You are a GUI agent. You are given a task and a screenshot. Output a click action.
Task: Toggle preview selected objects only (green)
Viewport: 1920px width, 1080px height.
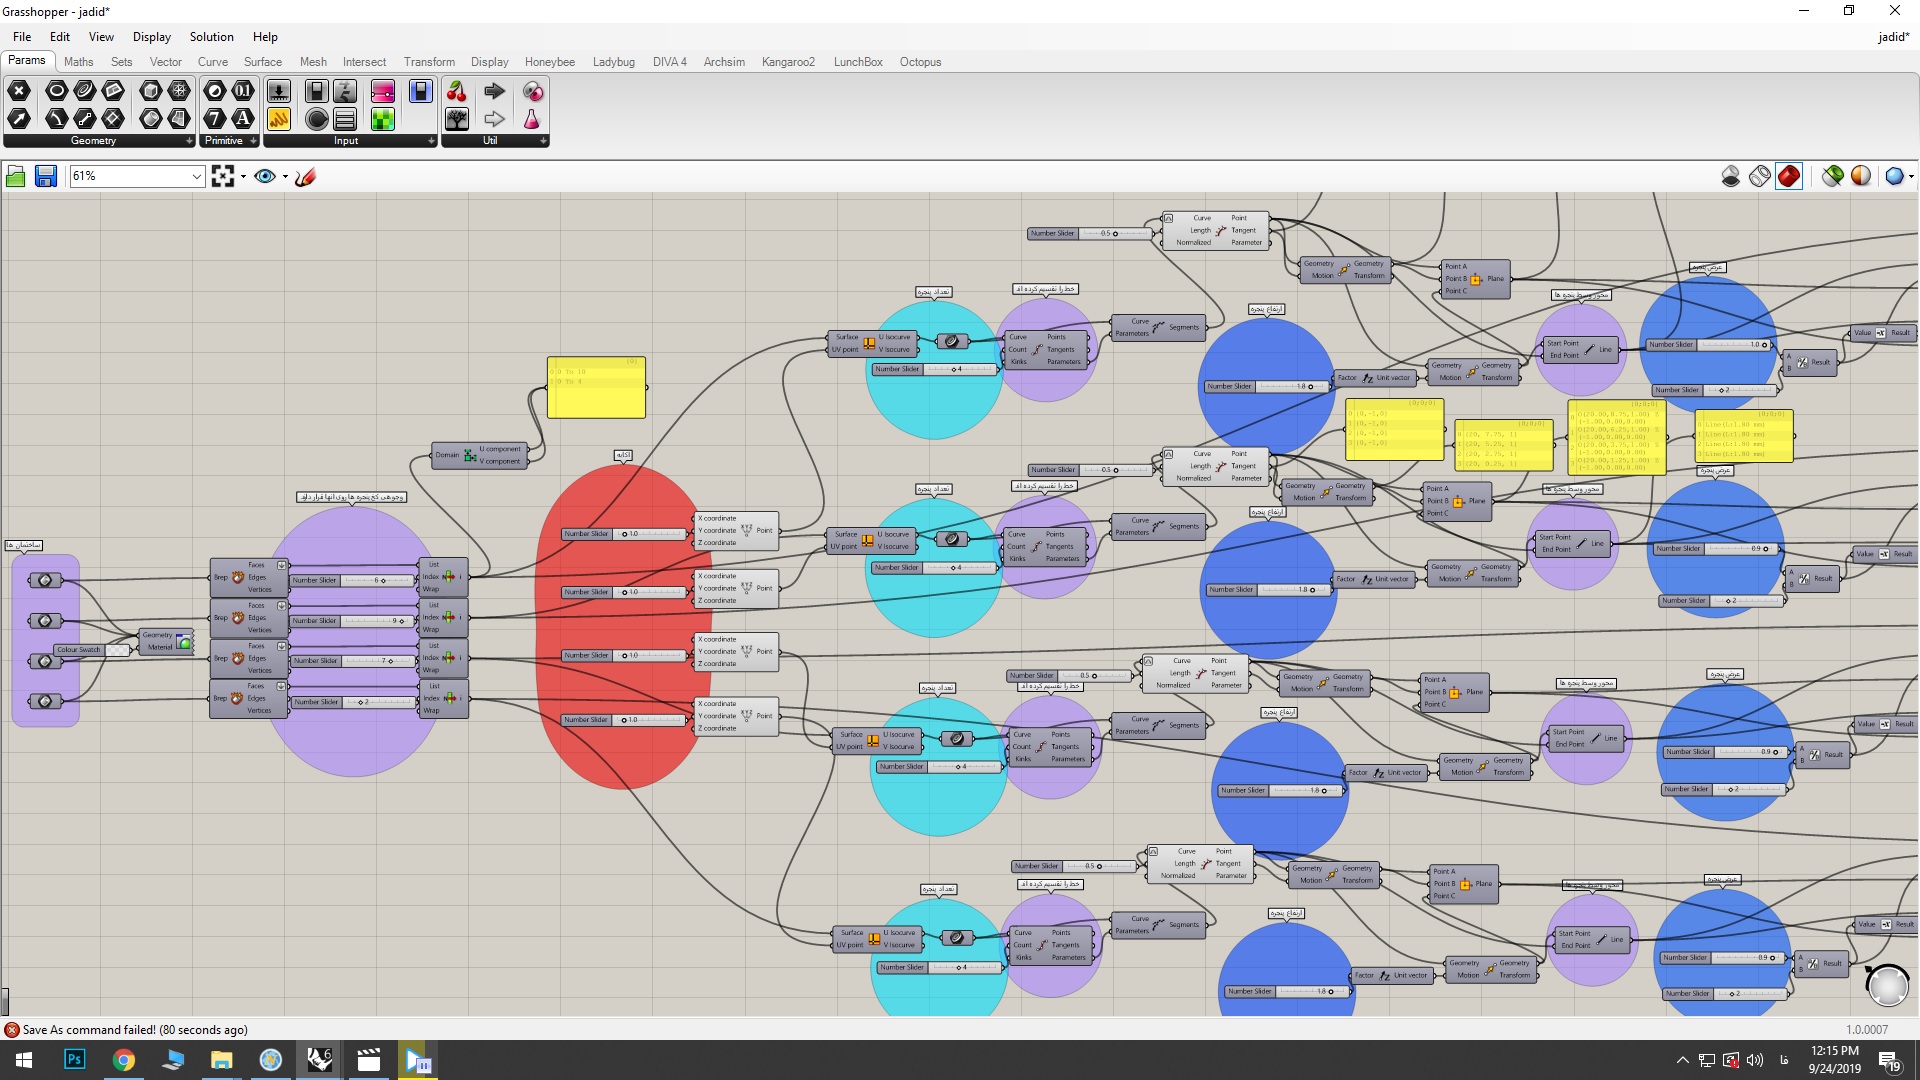pos(1832,177)
